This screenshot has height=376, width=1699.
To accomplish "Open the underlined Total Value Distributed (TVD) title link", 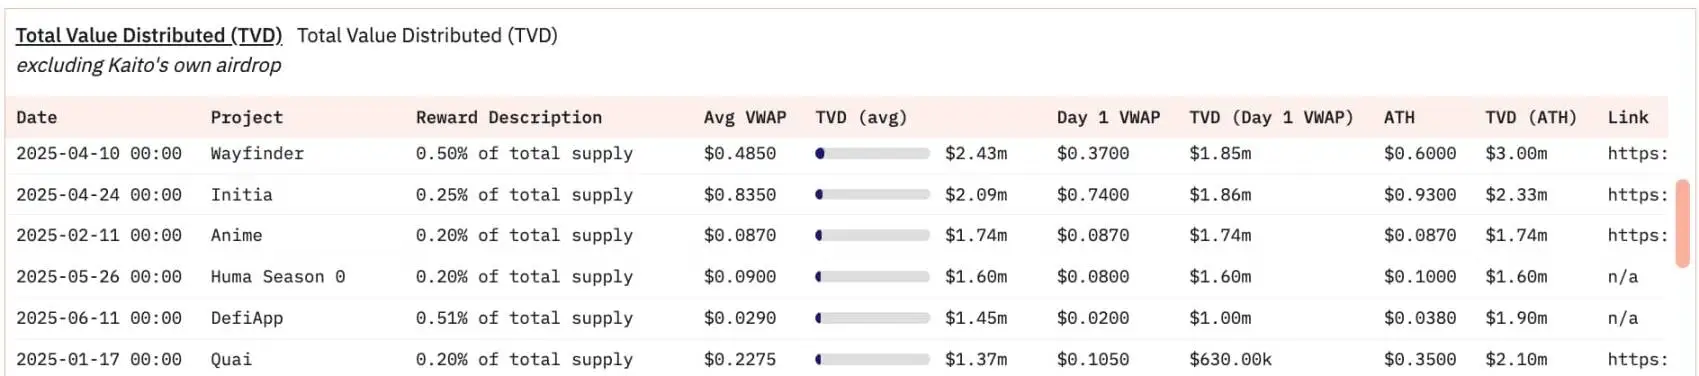I will click(x=149, y=35).
